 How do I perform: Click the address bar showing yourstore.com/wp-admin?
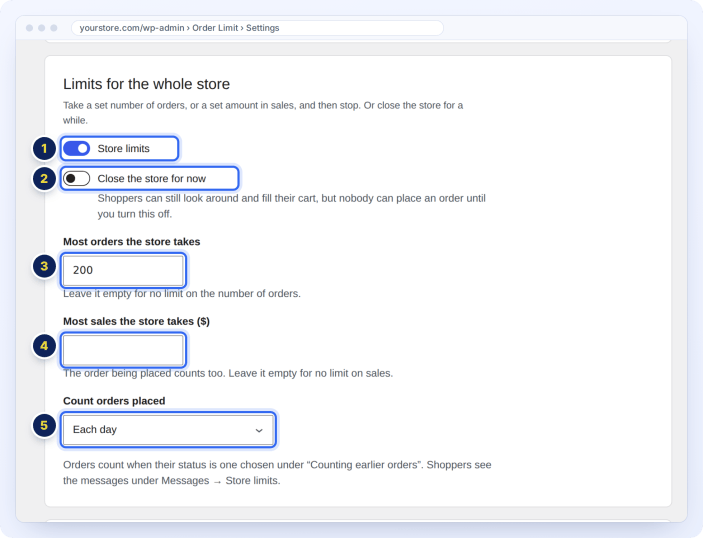pyautogui.click(x=257, y=28)
